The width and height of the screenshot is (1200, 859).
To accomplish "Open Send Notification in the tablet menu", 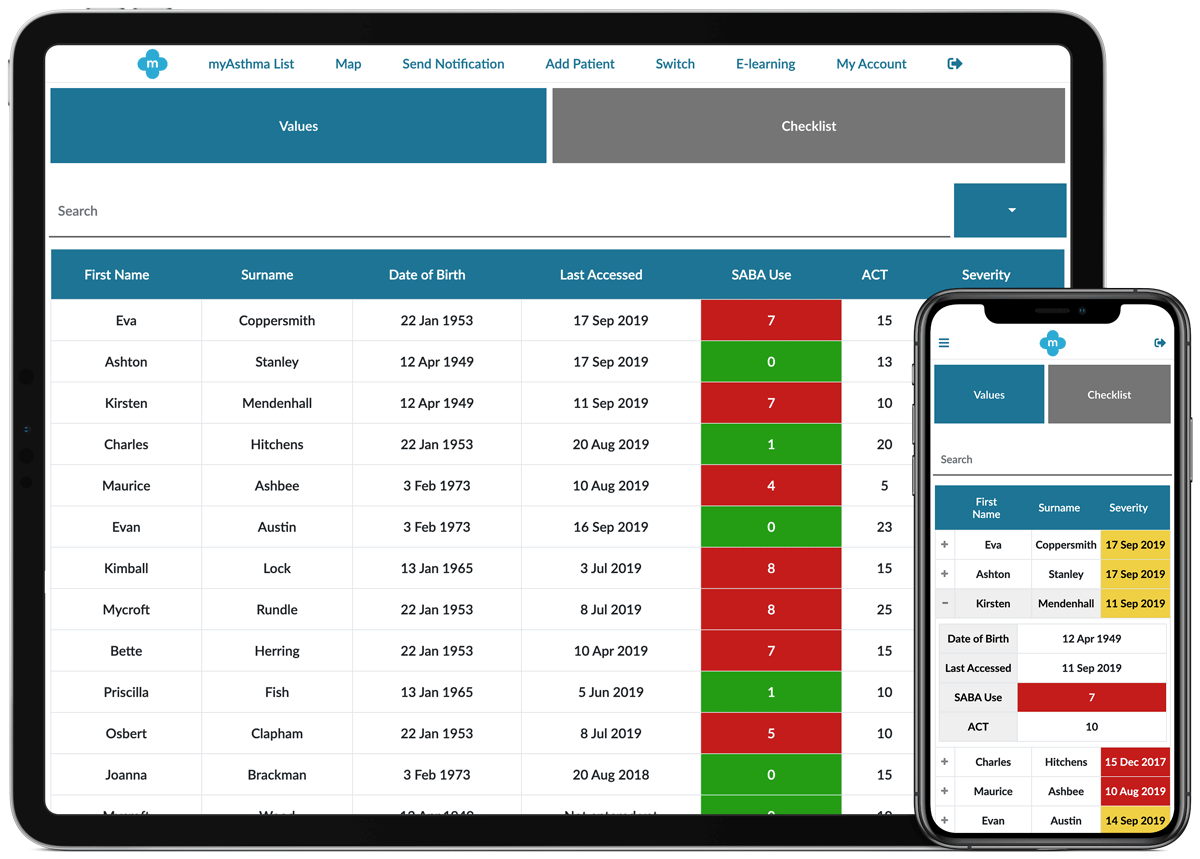I will [x=453, y=64].
